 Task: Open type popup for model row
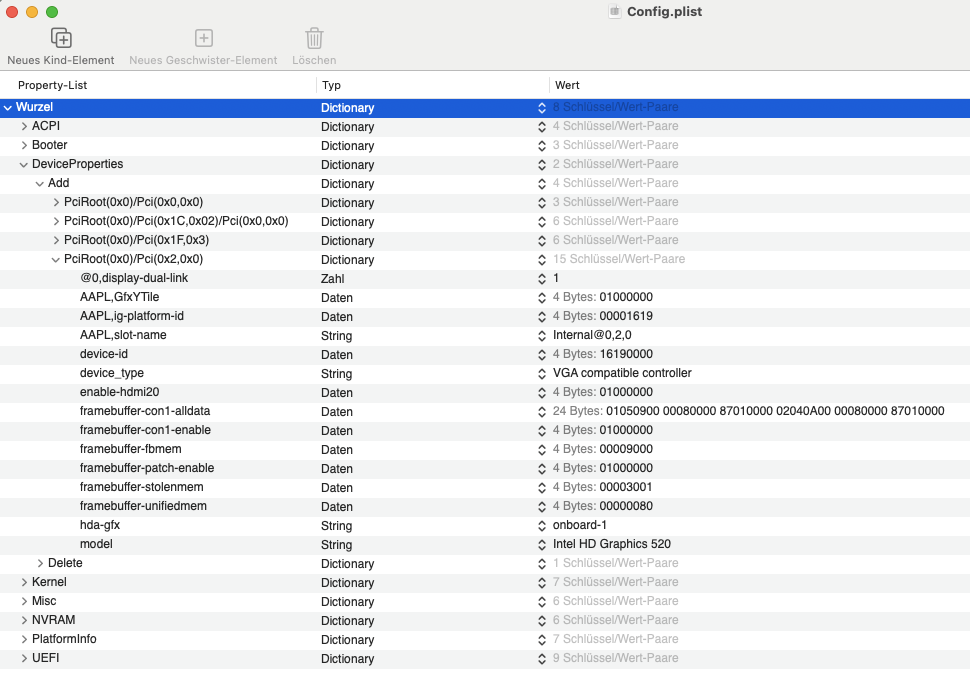coord(542,545)
